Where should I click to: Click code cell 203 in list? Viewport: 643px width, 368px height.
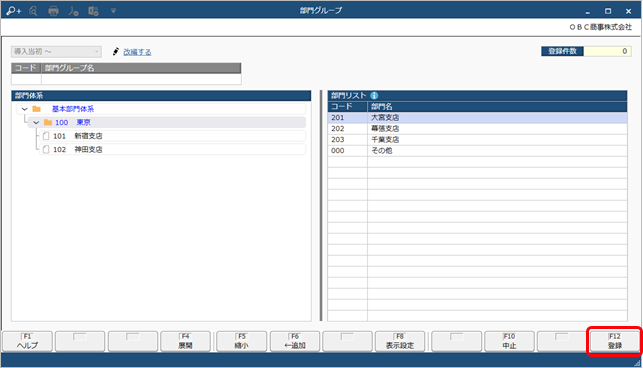tap(347, 139)
